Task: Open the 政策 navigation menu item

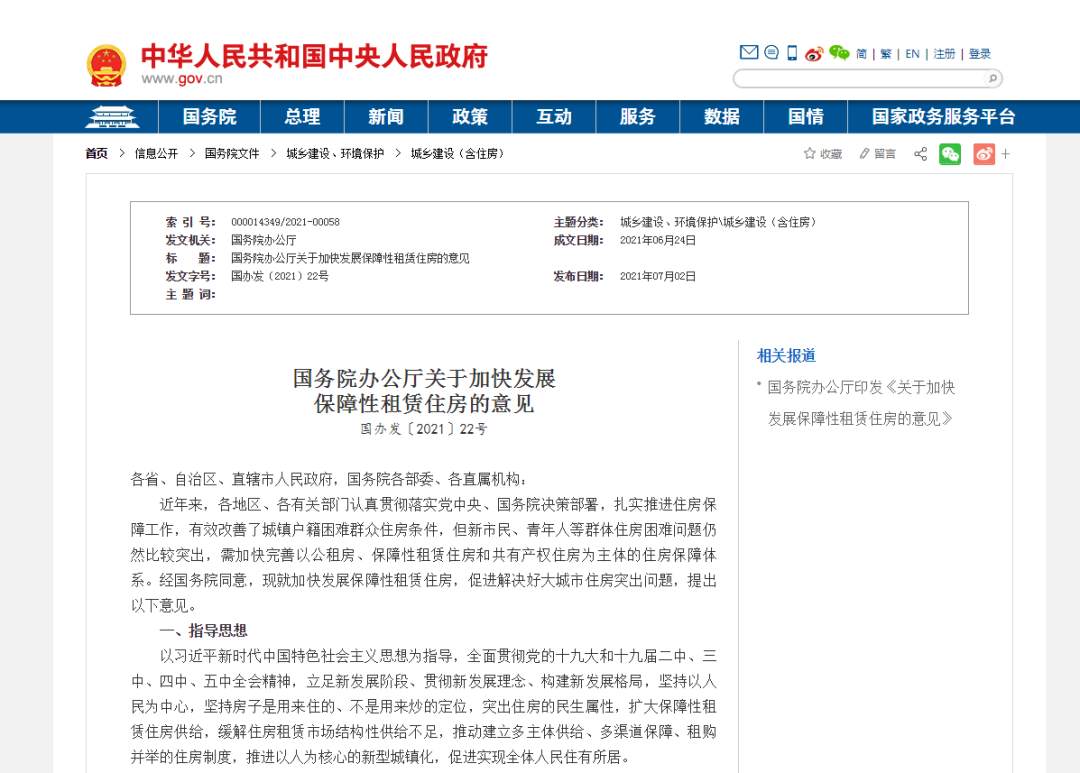Action: (470, 116)
